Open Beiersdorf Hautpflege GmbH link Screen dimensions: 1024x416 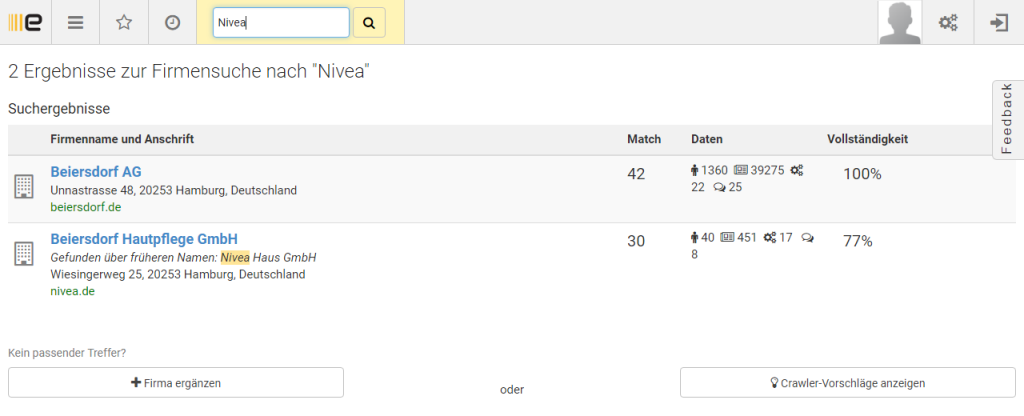[x=144, y=239]
